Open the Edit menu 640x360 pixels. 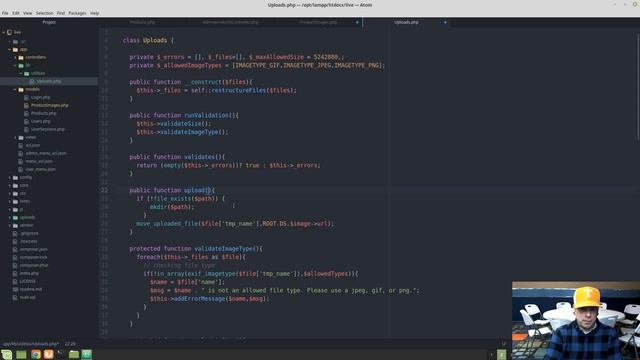16,13
